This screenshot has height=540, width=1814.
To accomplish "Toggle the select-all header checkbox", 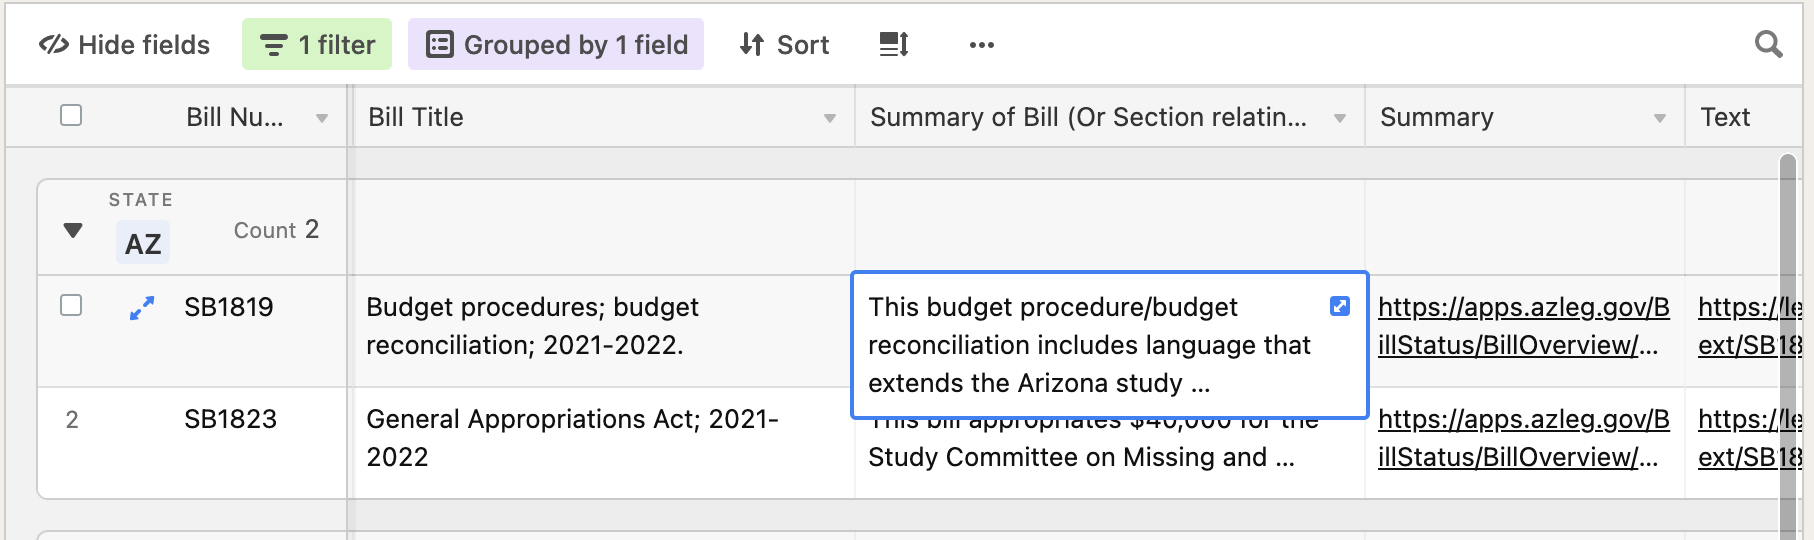I will coord(71,115).
